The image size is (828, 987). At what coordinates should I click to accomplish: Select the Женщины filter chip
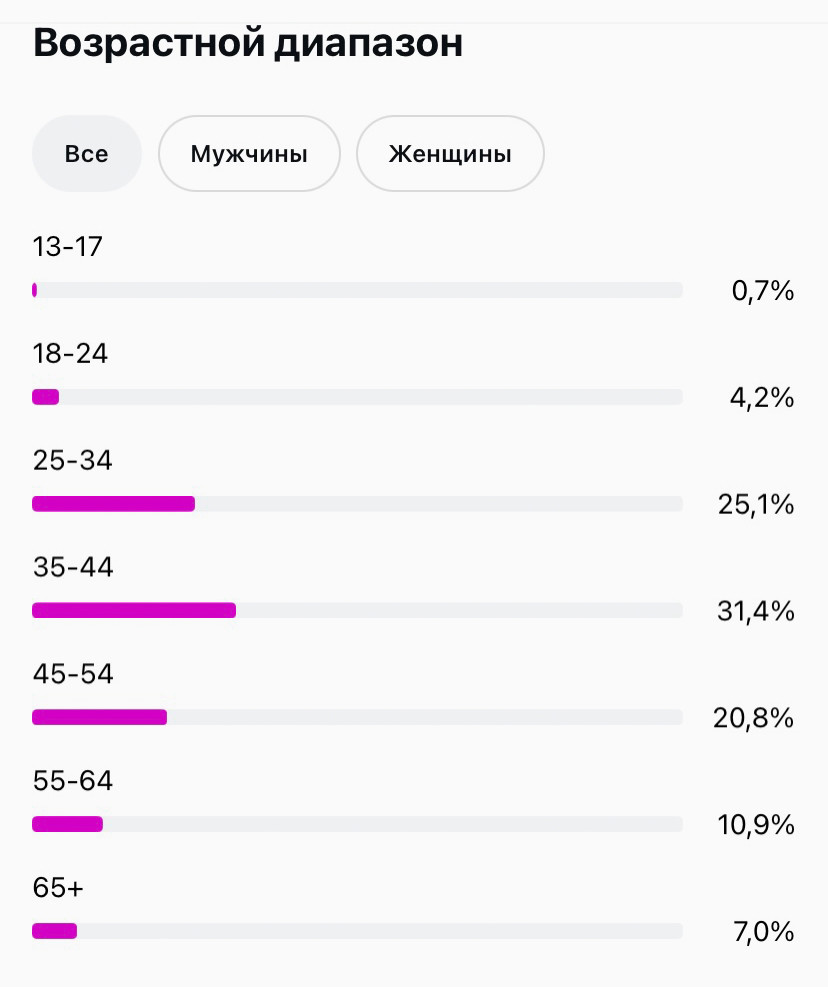click(x=450, y=153)
